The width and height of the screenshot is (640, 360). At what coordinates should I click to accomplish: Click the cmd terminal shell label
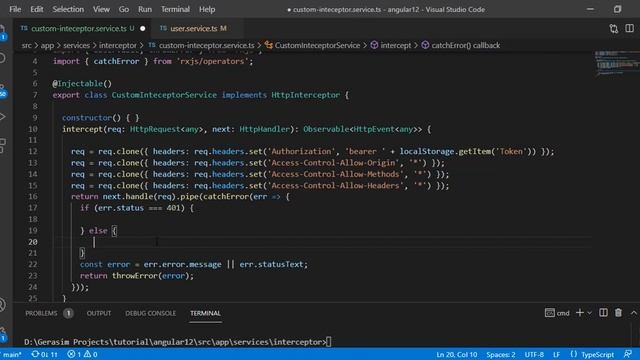click(x=557, y=313)
